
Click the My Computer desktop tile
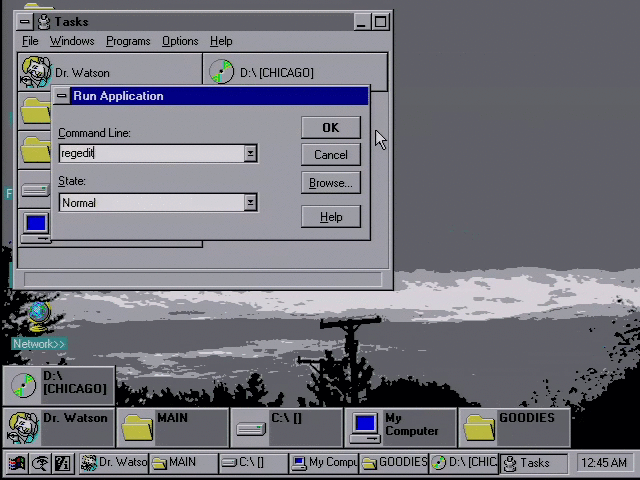[x=400, y=427]
